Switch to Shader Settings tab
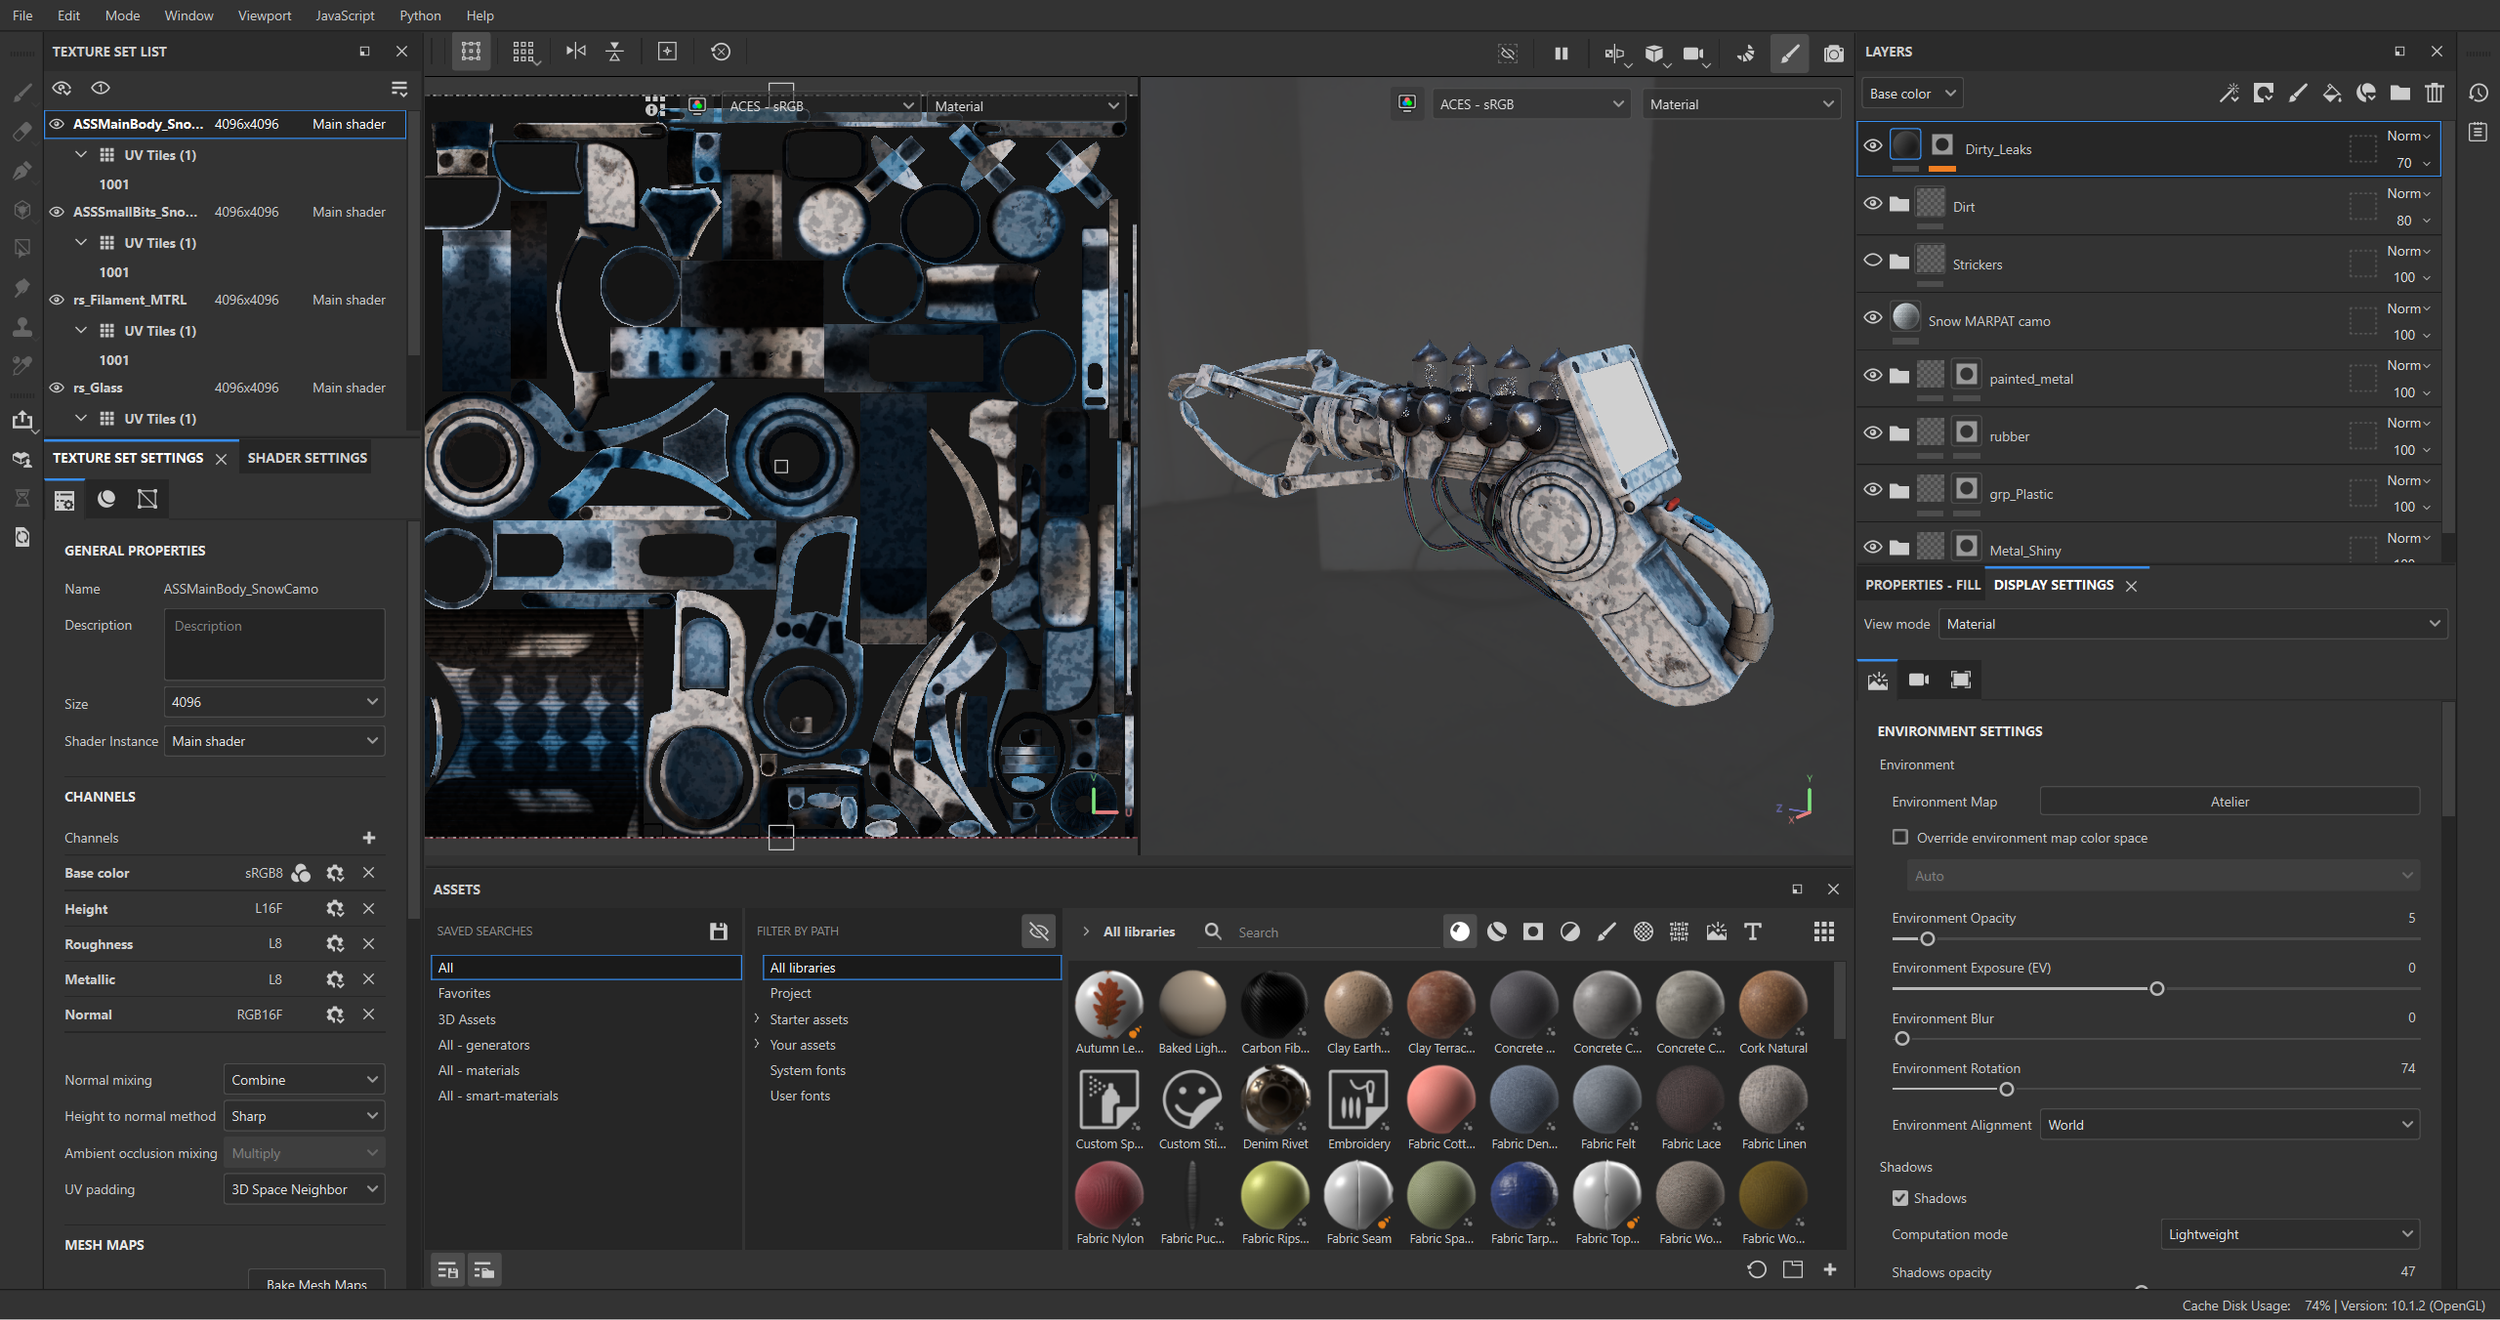The width and height of the screenshot is (2500, 1320). coord(307,458)
